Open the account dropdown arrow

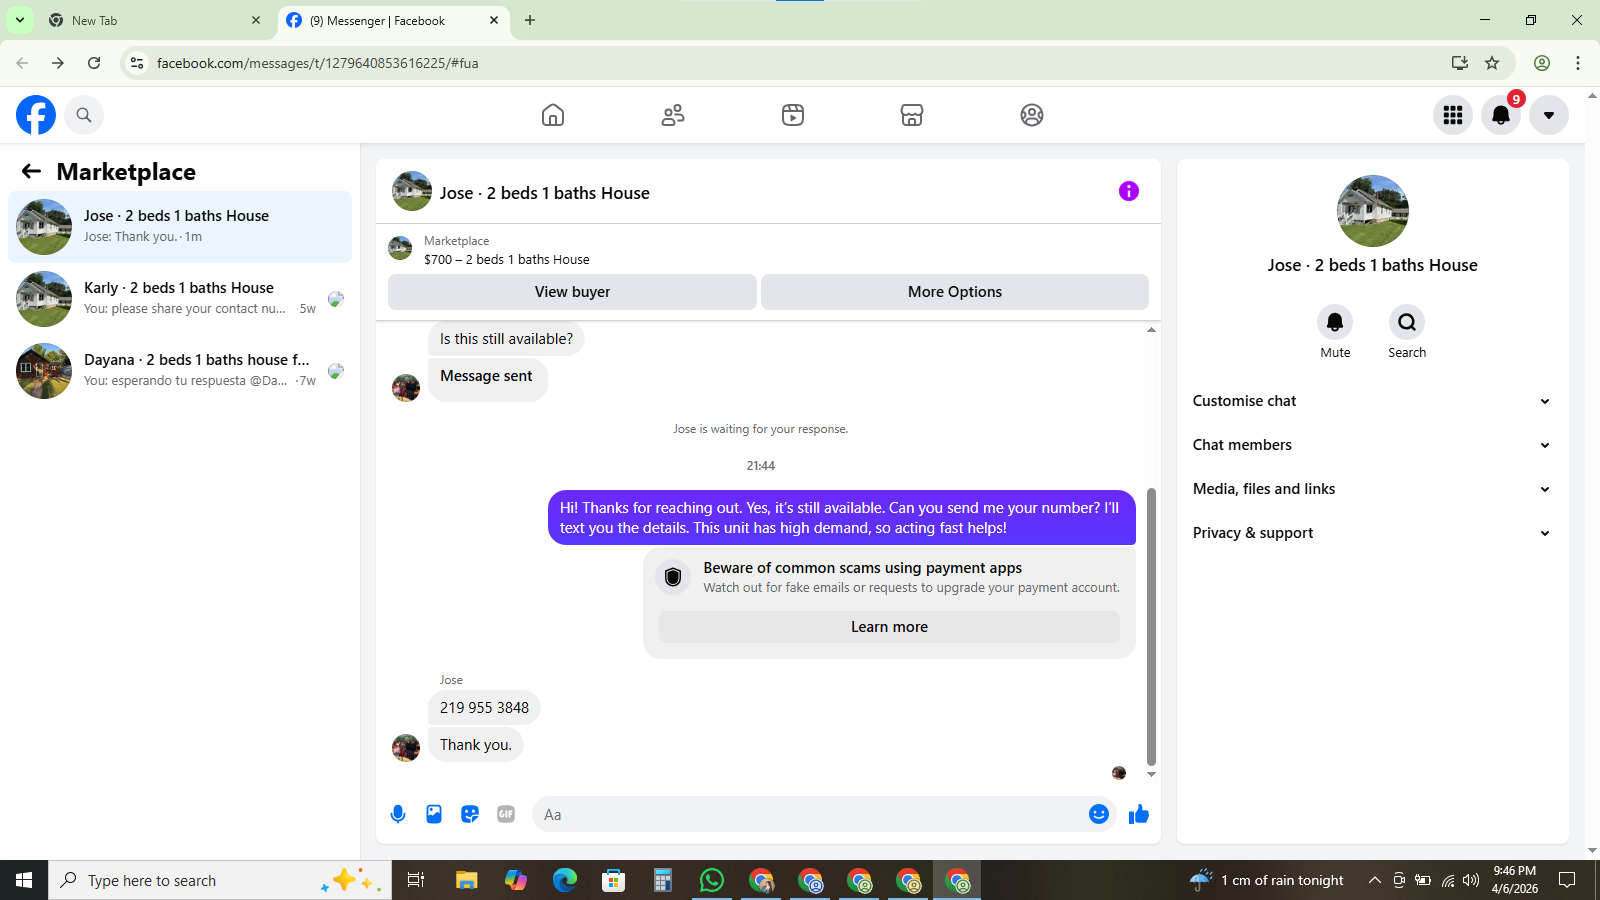pyautogui.click(x=1549, y=115)
